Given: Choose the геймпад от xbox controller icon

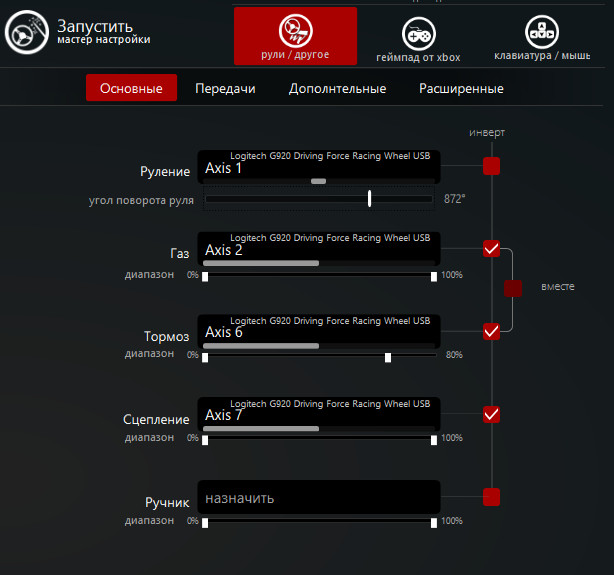Looking at the screenshot, I should point(418,32).
